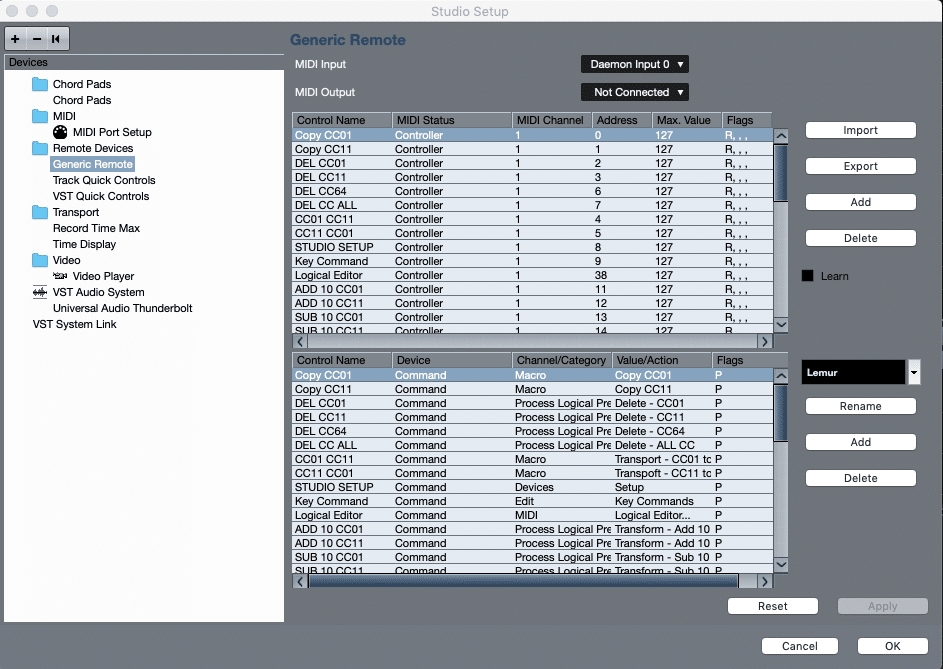
Task: Click the Chord Pads folder icon
Action: tap(40, 84)
